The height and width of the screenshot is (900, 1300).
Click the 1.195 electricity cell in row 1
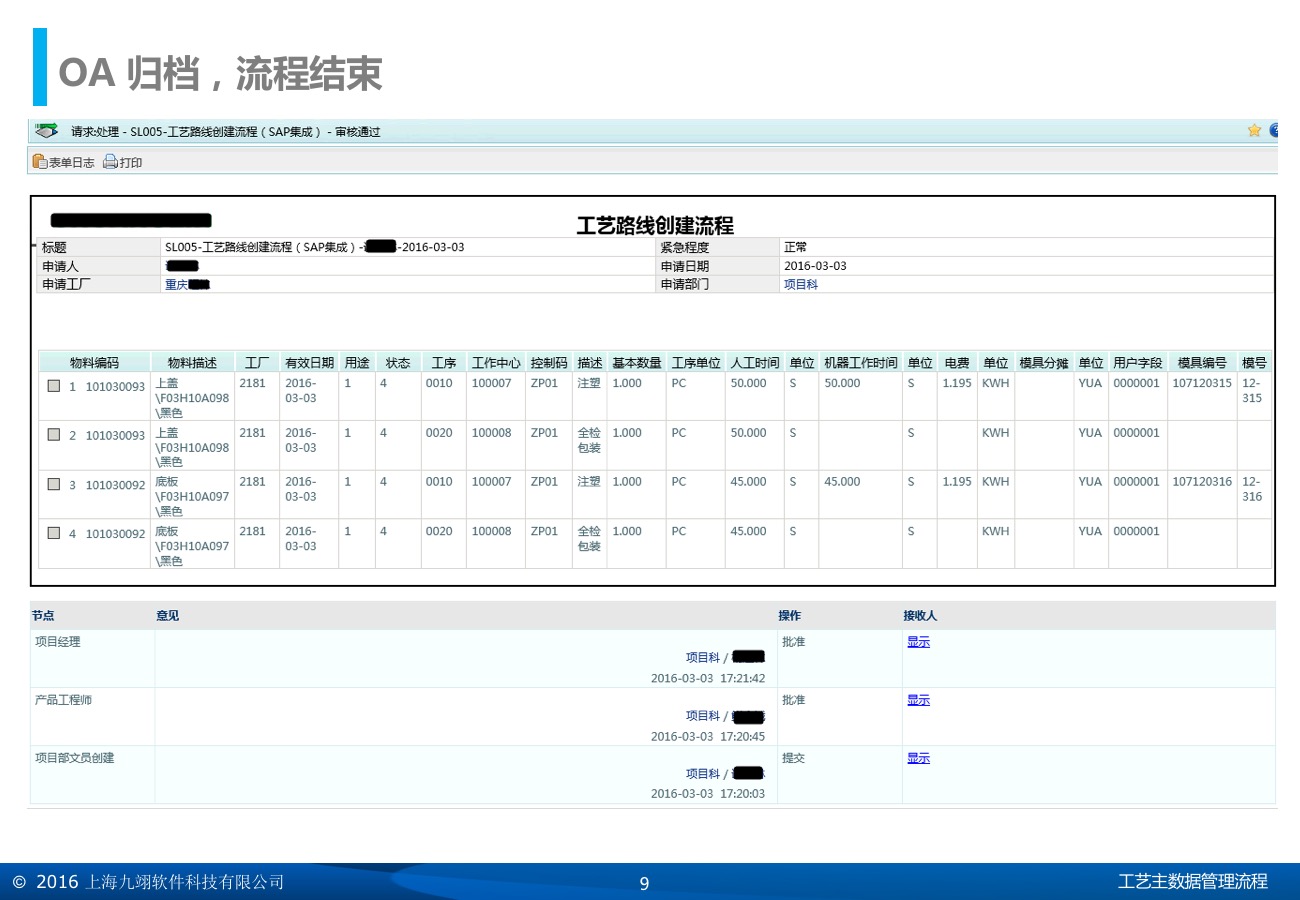(x=957, y=384)
